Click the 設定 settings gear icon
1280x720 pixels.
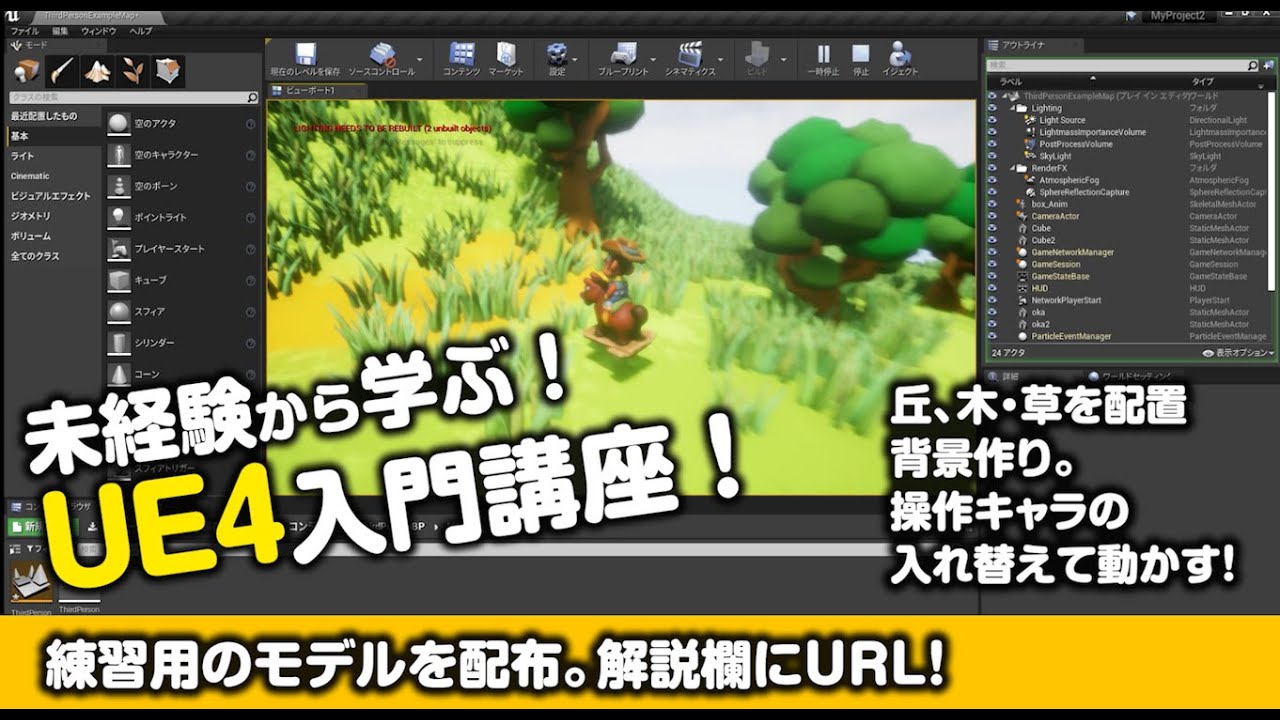557,54
